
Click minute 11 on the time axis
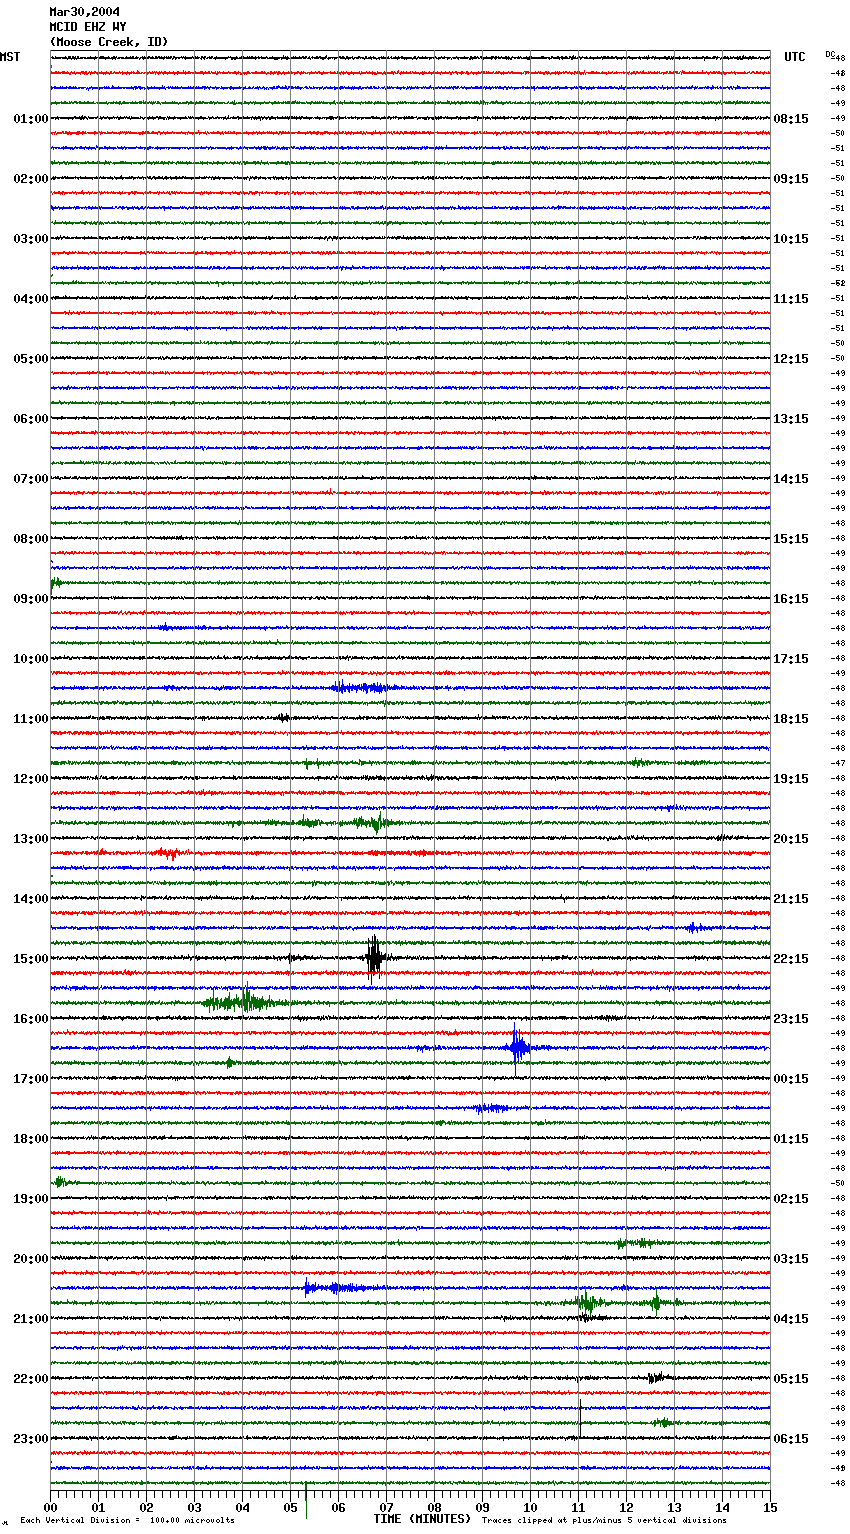(578, 1507)
